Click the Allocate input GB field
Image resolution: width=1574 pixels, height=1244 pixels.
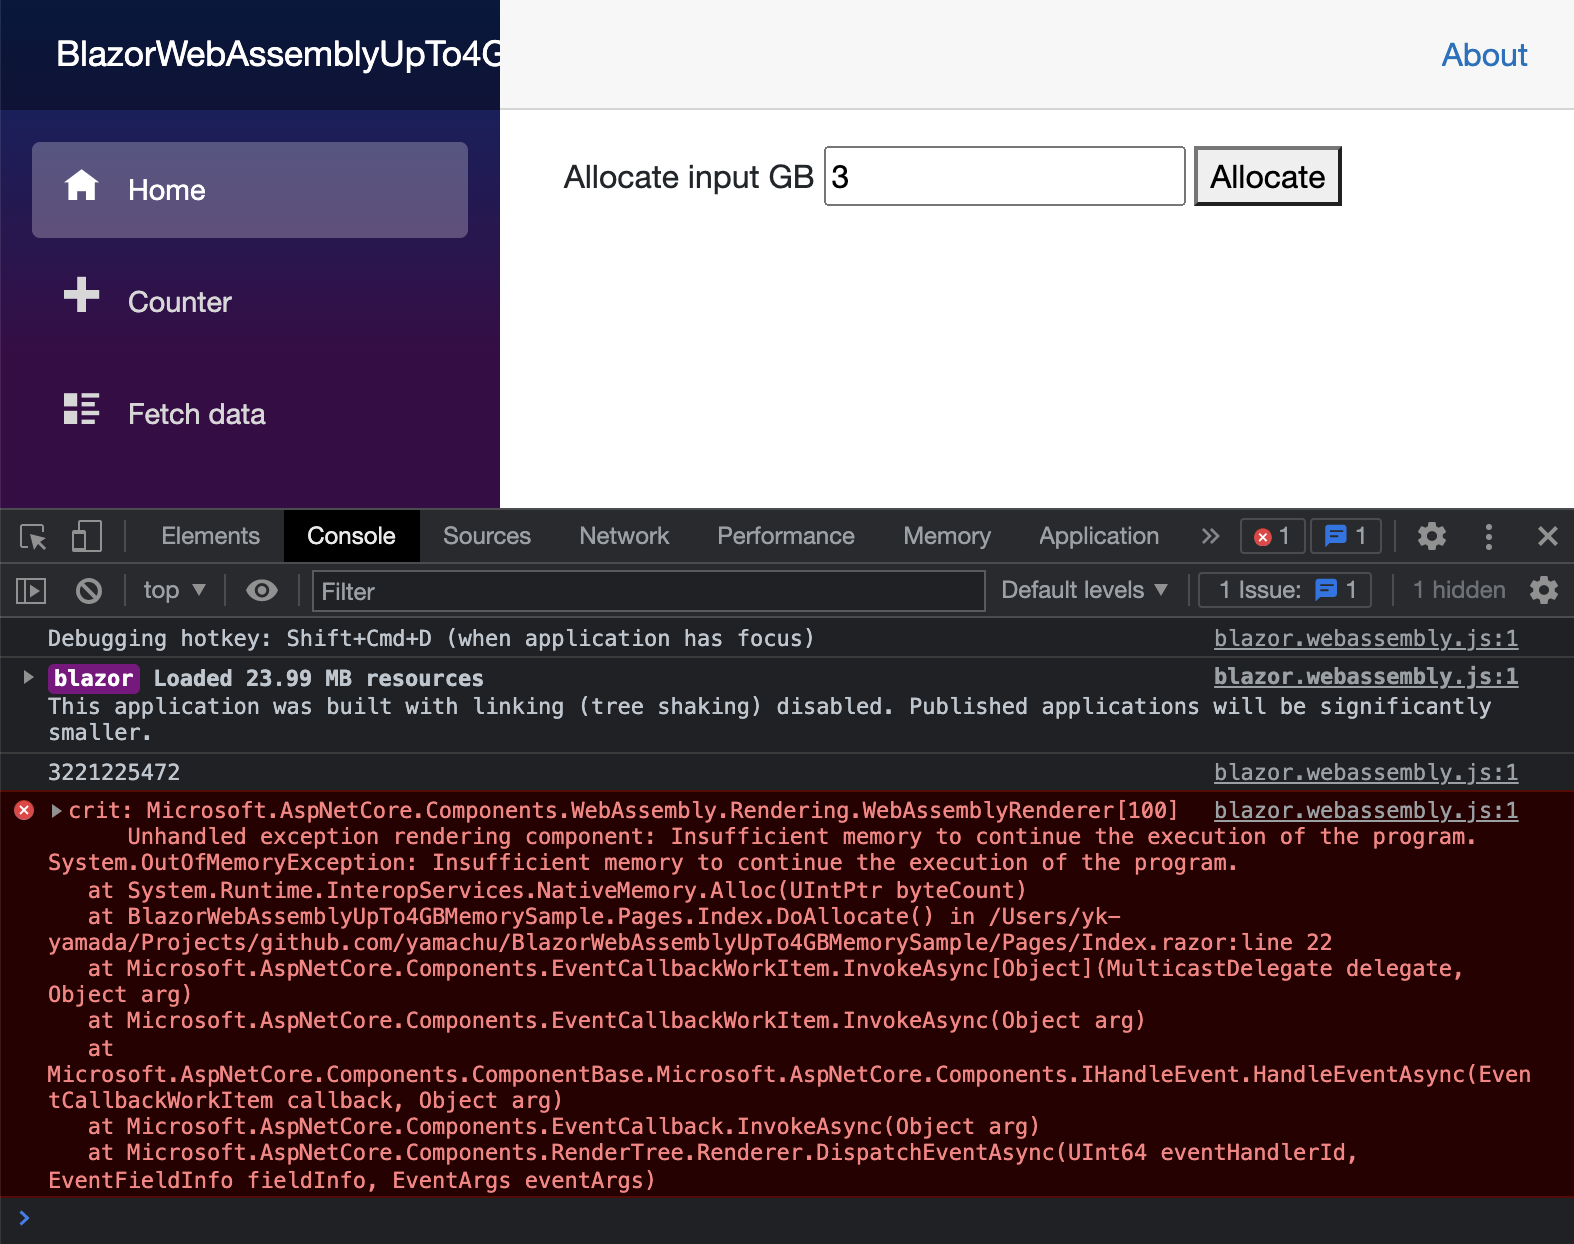pyautogui.click(x=1005, y=177)
